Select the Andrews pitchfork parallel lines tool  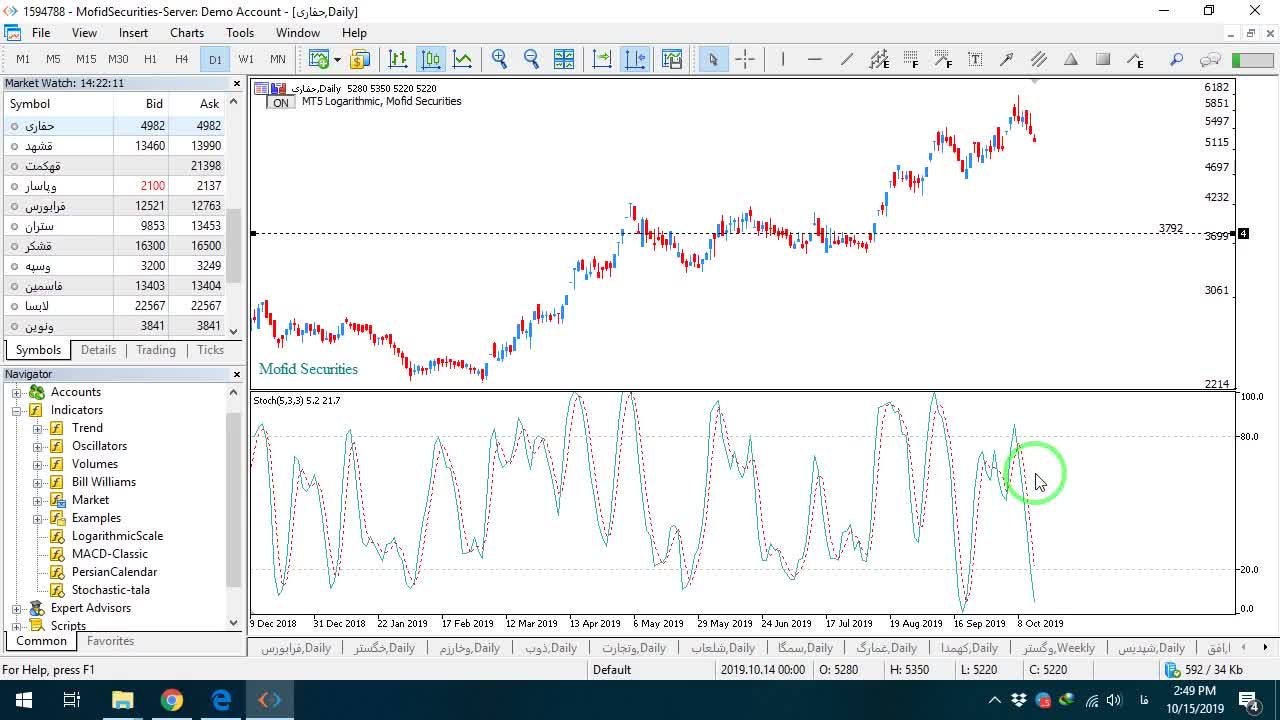1039,59
